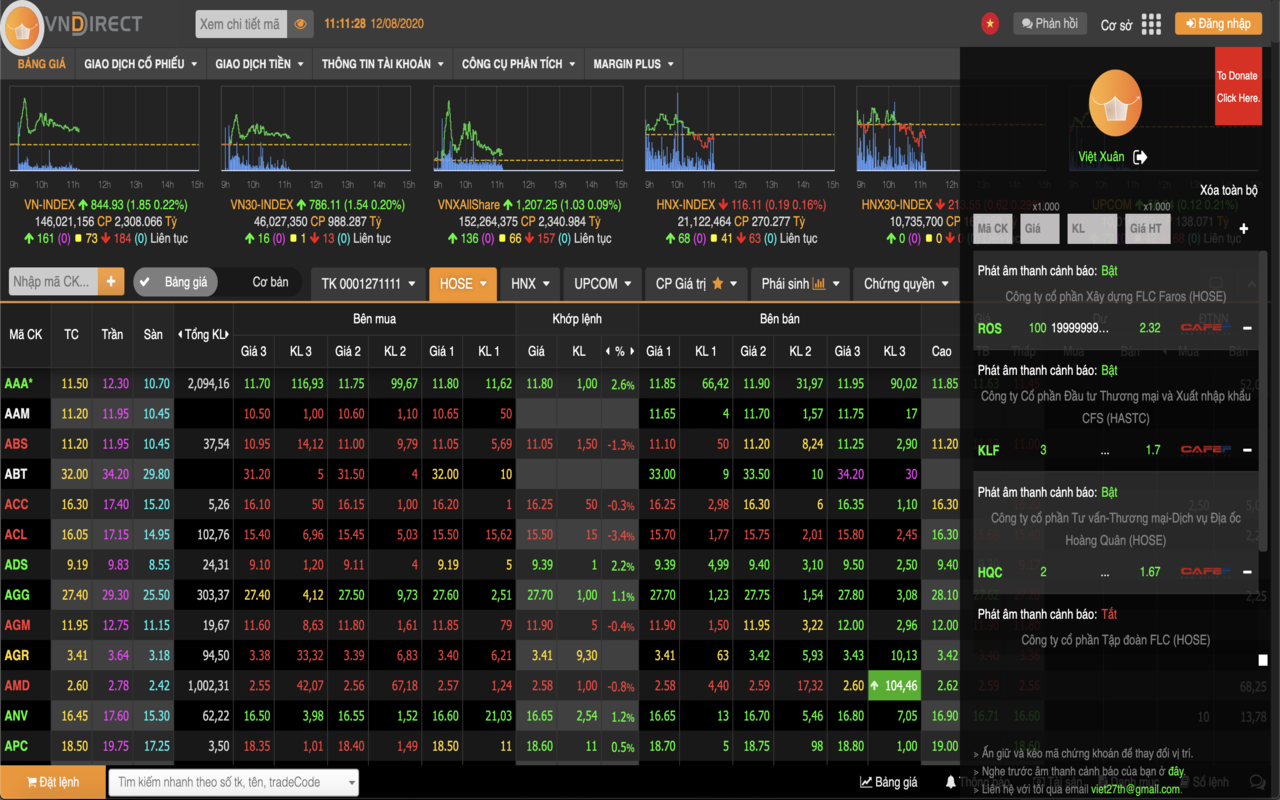Open the quick account search combo box
Image resolution: width=1280 pixels, height=800 pixels.
pyautogui.click(x=233, y=782)
